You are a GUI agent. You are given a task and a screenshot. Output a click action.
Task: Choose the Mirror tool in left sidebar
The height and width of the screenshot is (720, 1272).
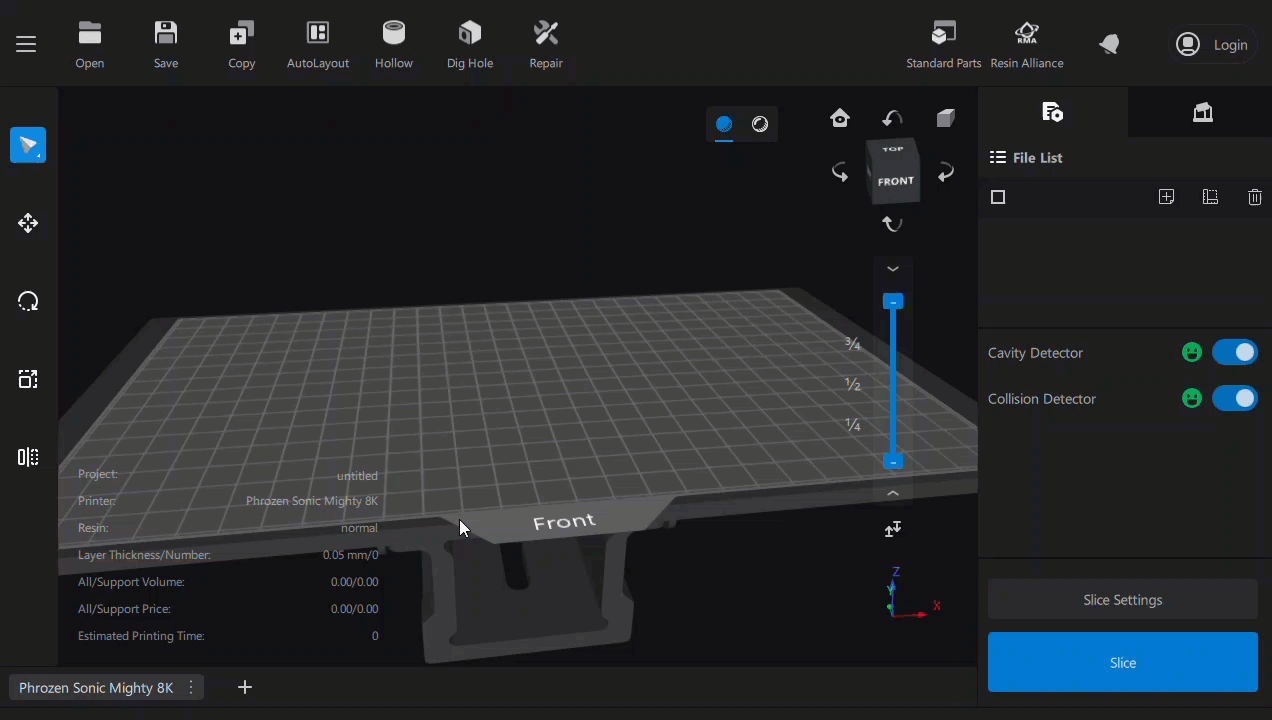[x=28, y=457]
